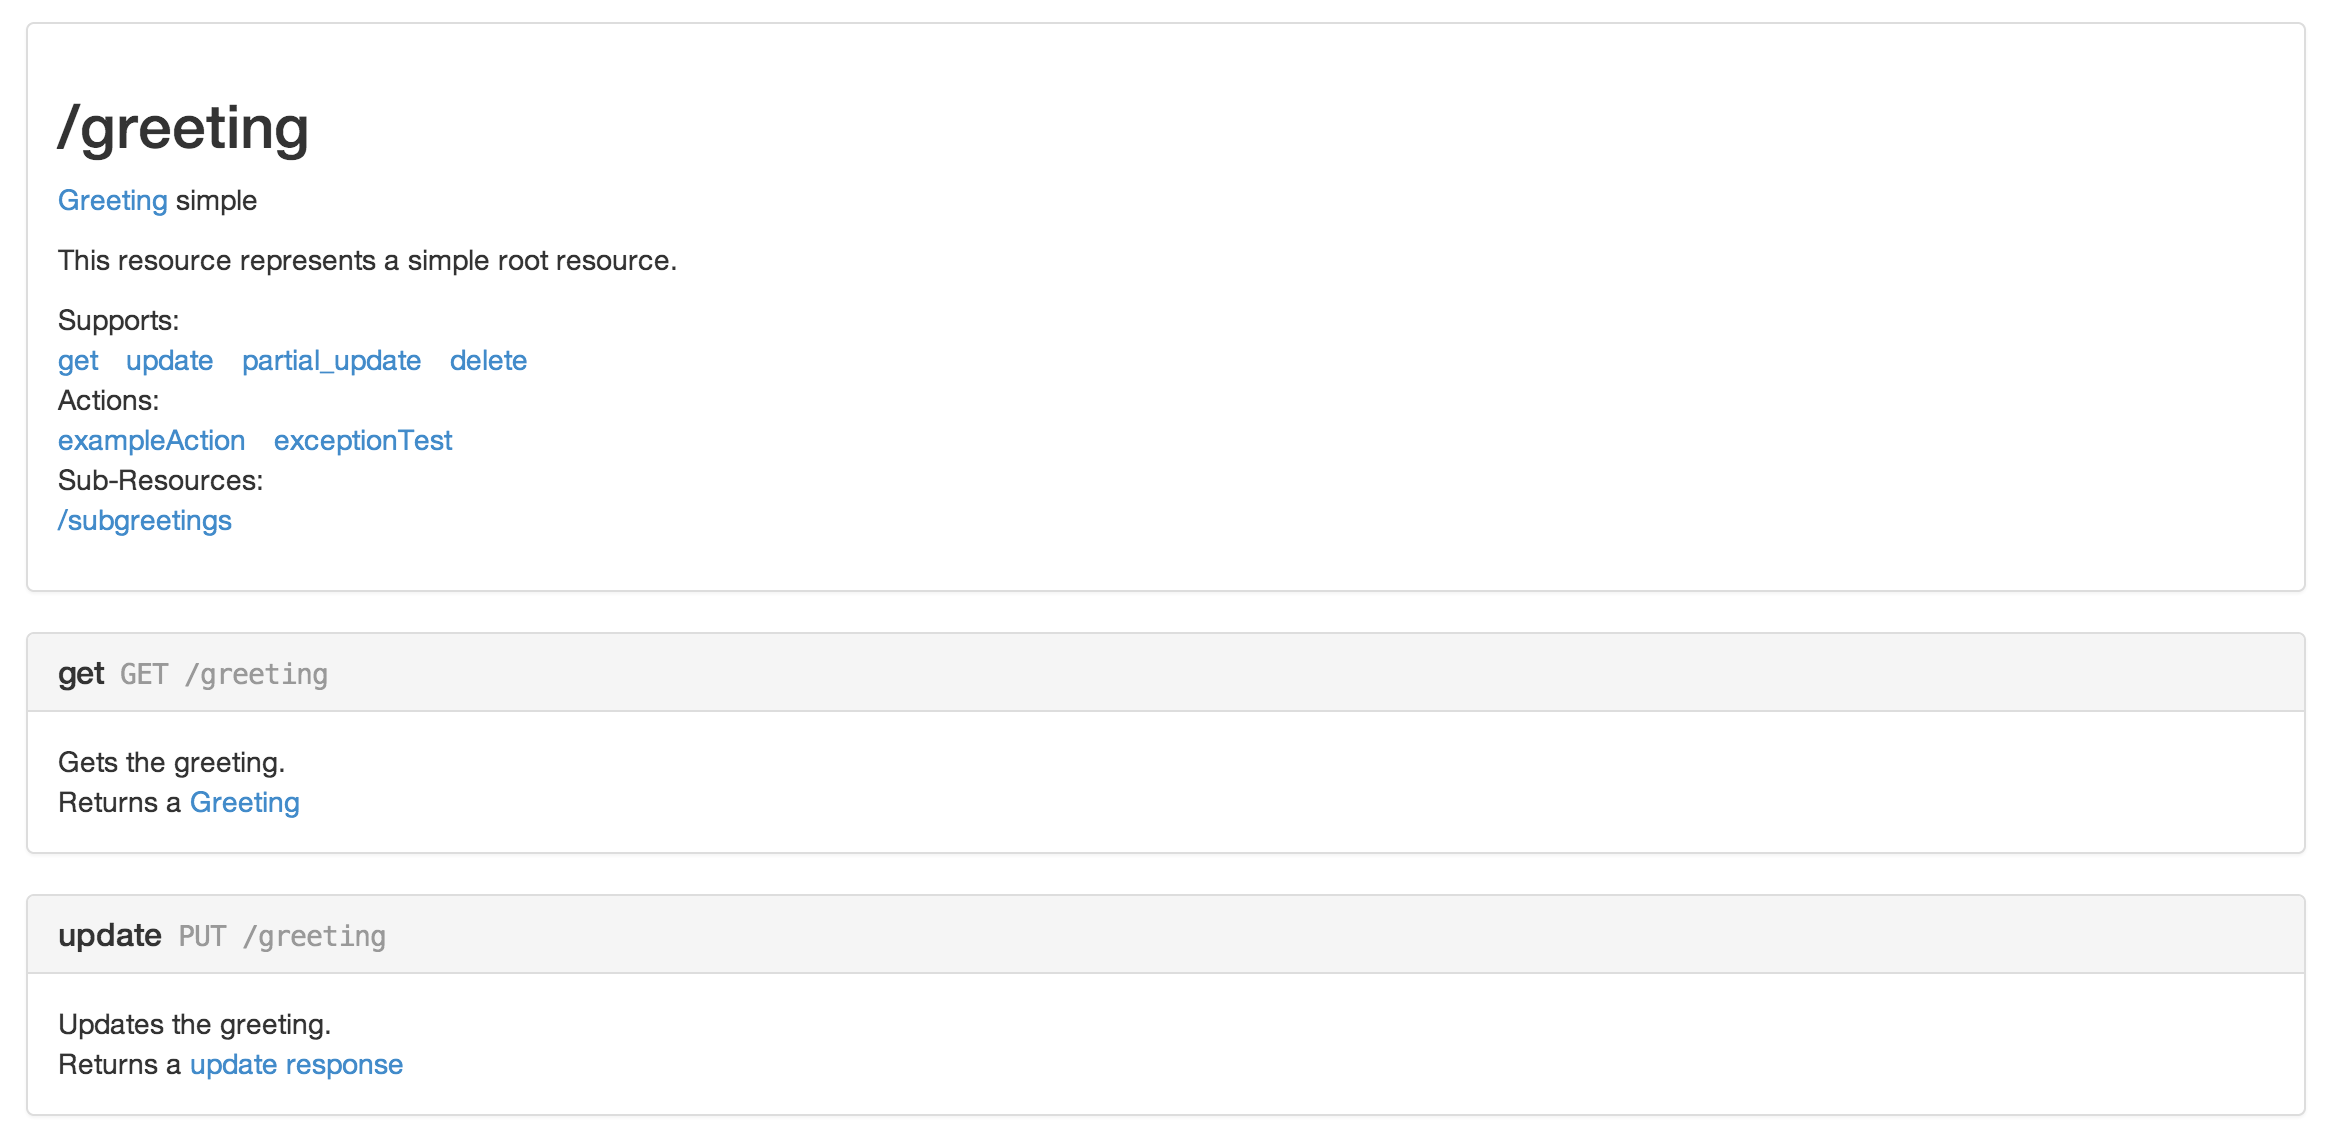This screenshot has width=2348, height=1140.
Task: Click the 'Gets the greeting.' description text
Action: point(171,763)
